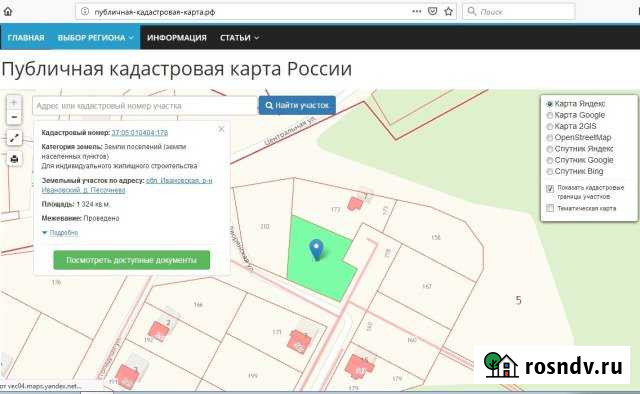The image size is (640, 394).
Task: Zoom in the map with the plus button
Action: (14, 102)
